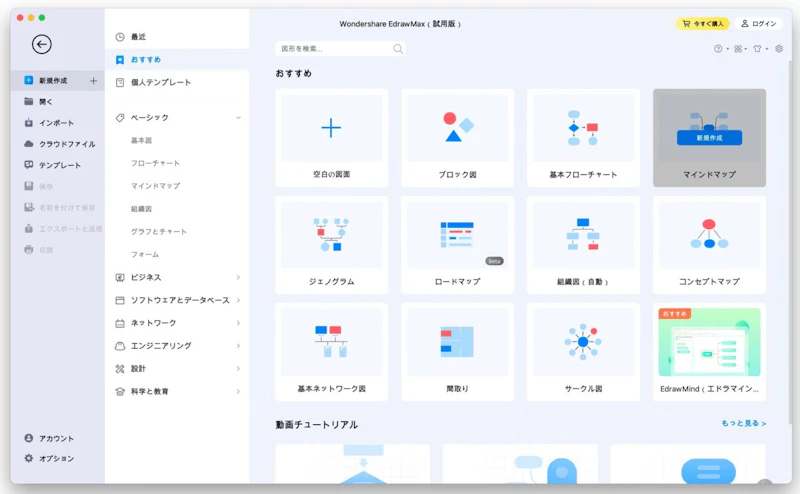The height and width of the screenshot is (494, 800).
Task: Click 新規作成 button on マインドマップ card
Action: [709, 138]
